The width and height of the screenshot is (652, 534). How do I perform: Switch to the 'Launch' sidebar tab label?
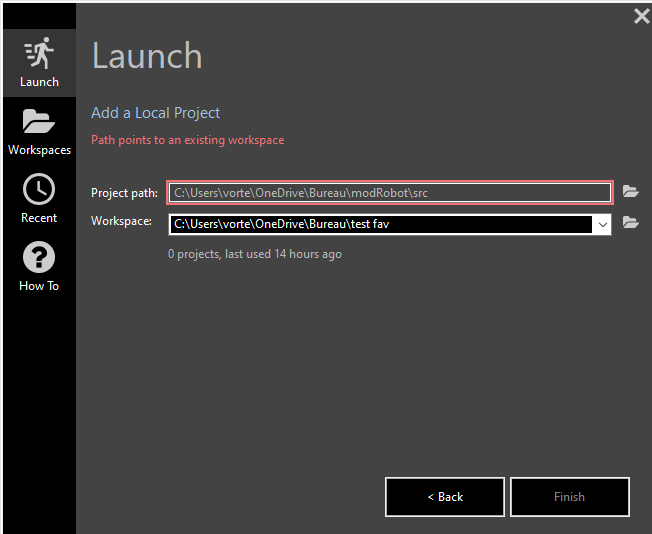pos(39,82)
